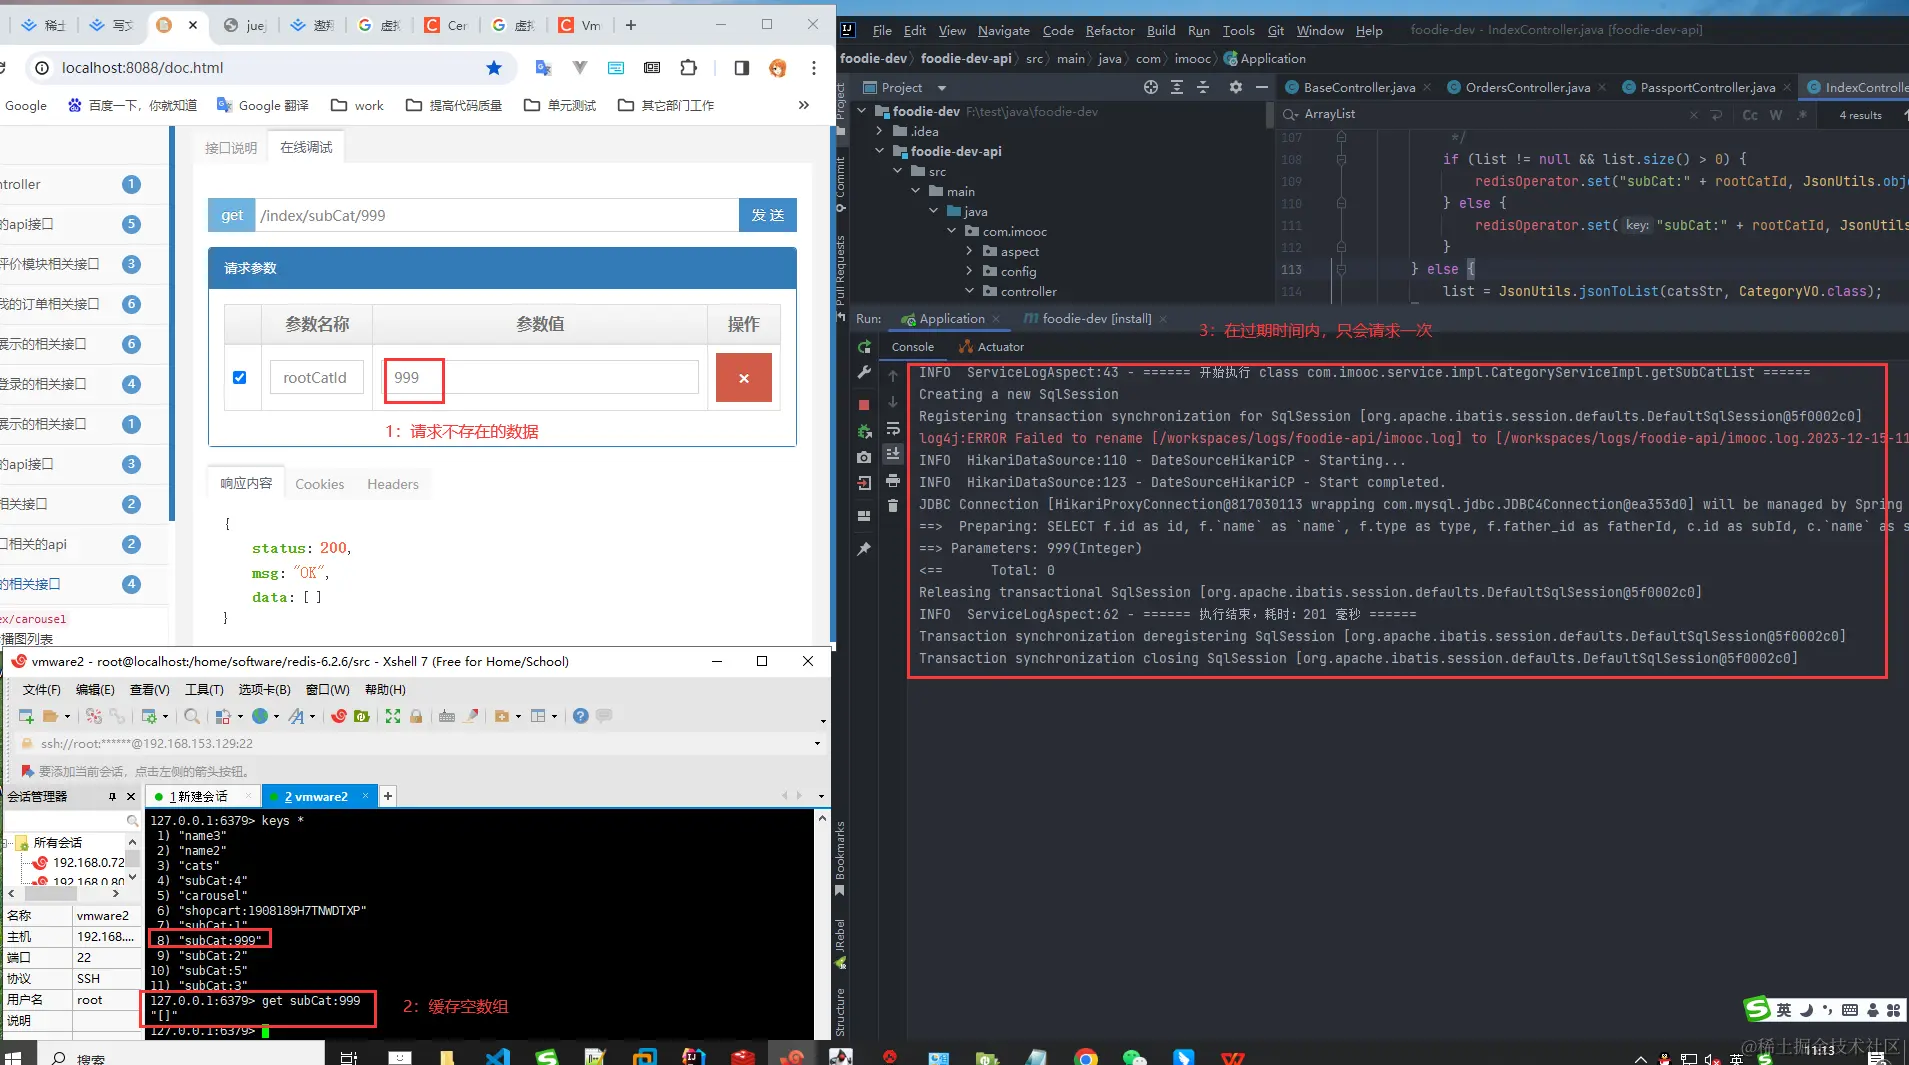
Task: Collapse foodie-dev-api module node
Action: click(x=880, y=151)
